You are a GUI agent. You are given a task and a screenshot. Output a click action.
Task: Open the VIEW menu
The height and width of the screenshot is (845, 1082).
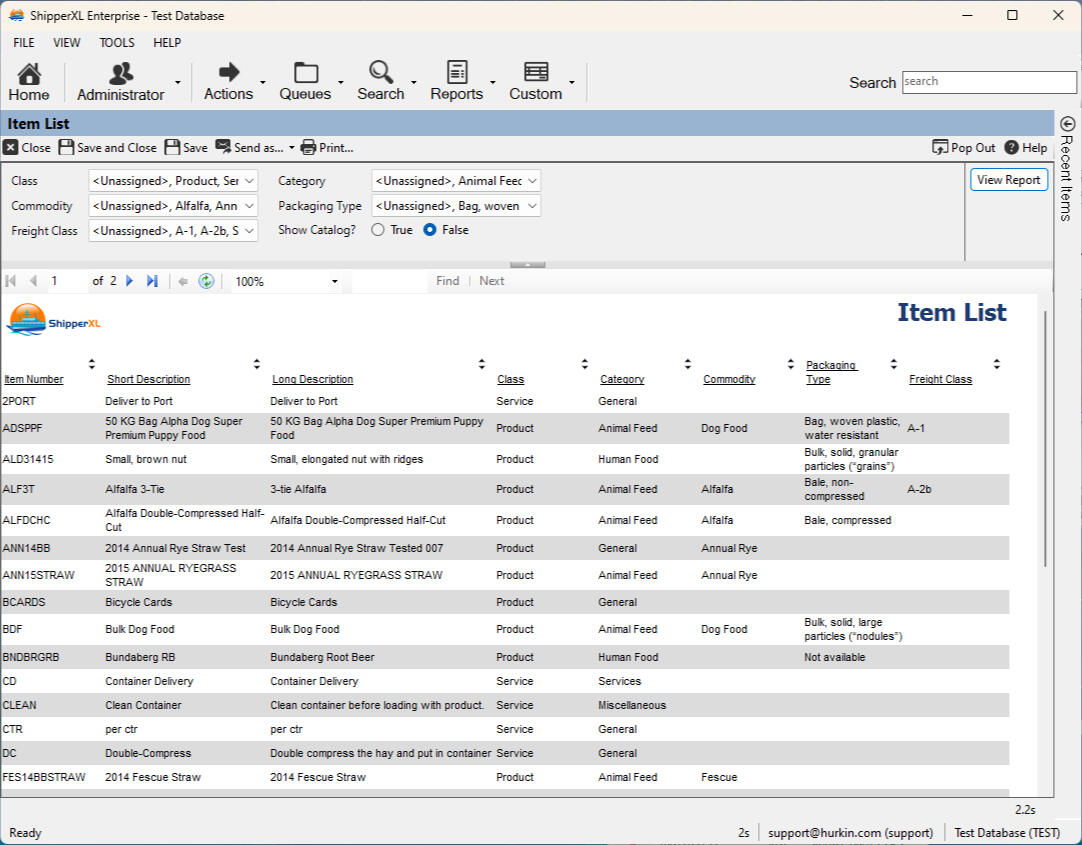point(67,43)
